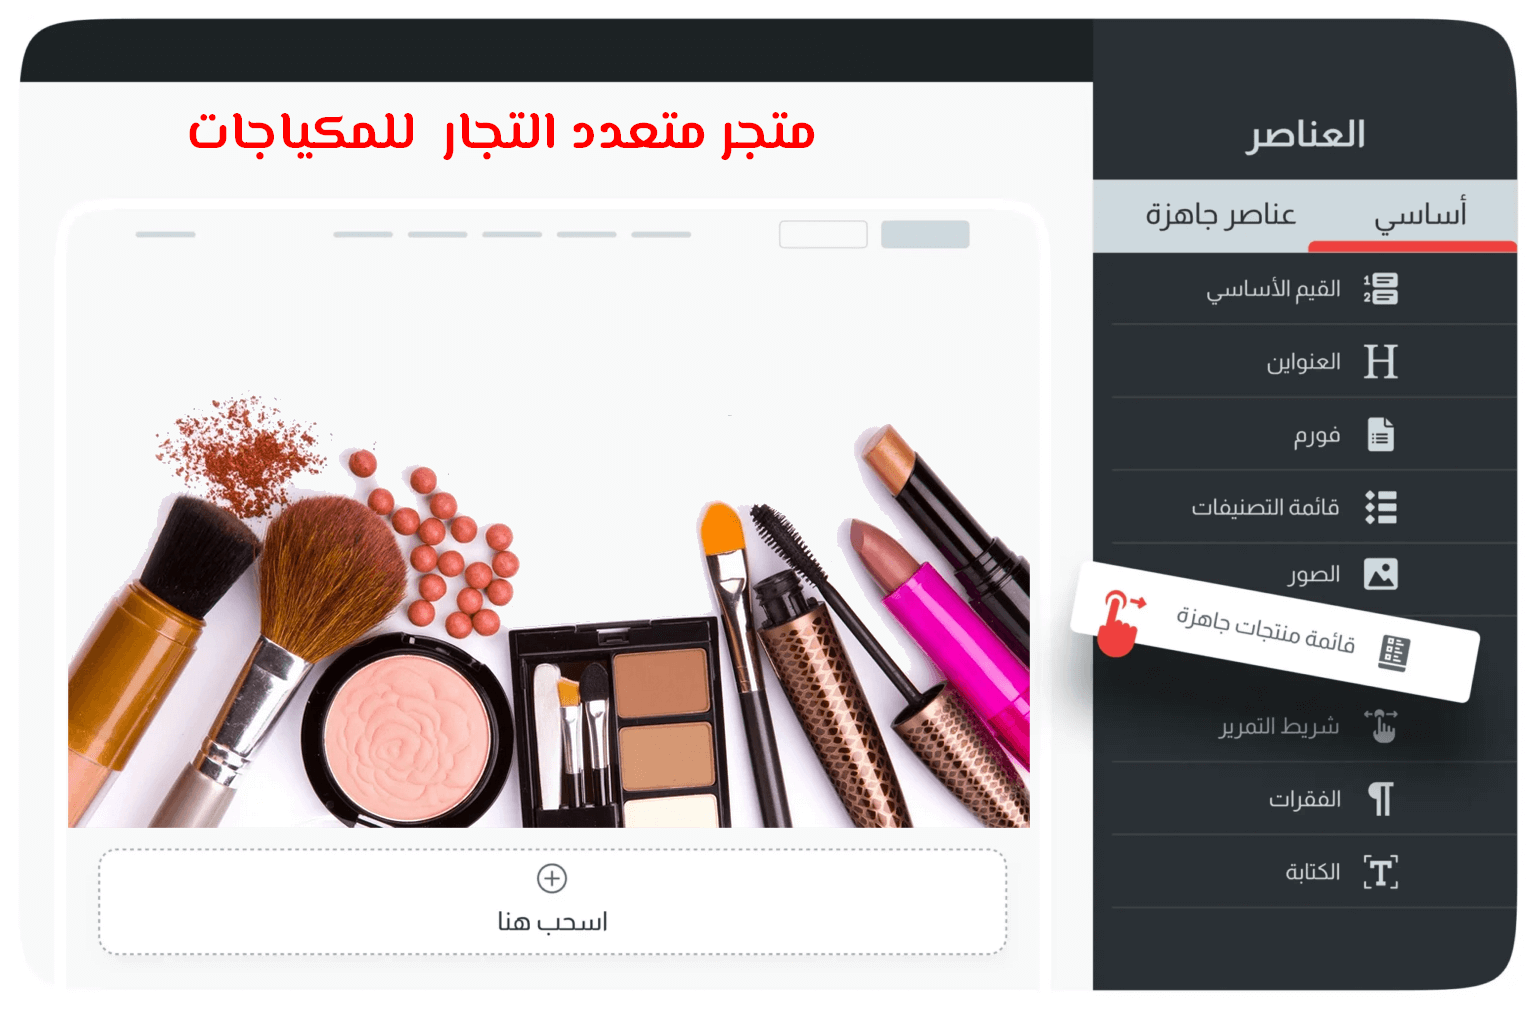Viewport: 1536px width, 1009px height.
Task: Click the form document icon beside فورم
Action: [x=1381, y=435]
